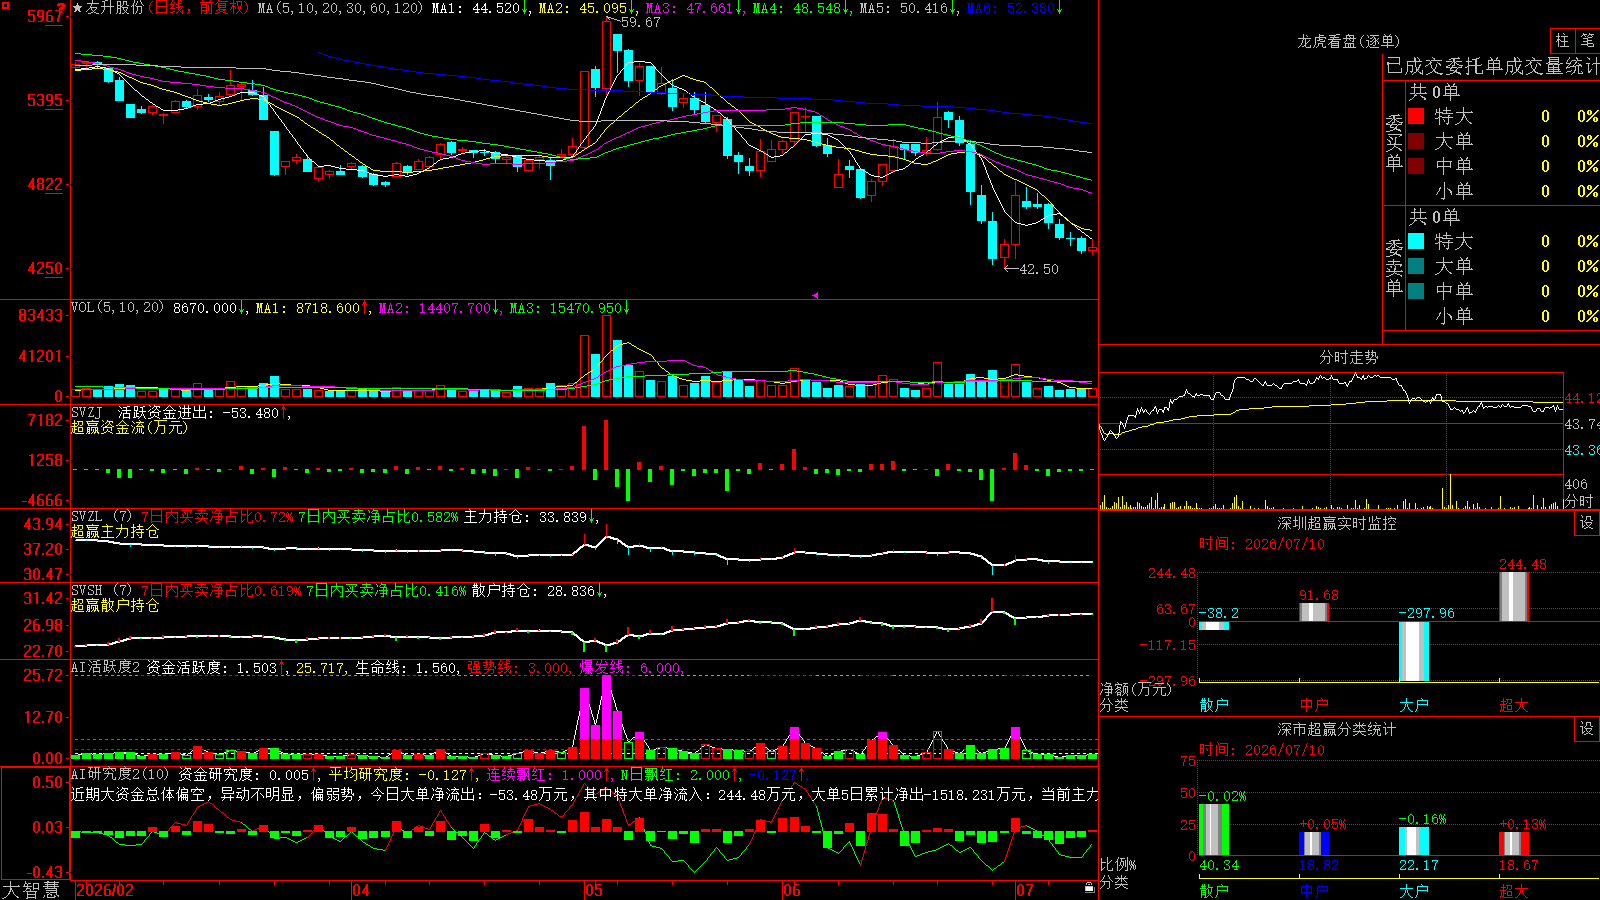Click the SVZJ indicator label
Viewport: 1600px width, 900px height.
pyautogui.click(x=87, y=413)
